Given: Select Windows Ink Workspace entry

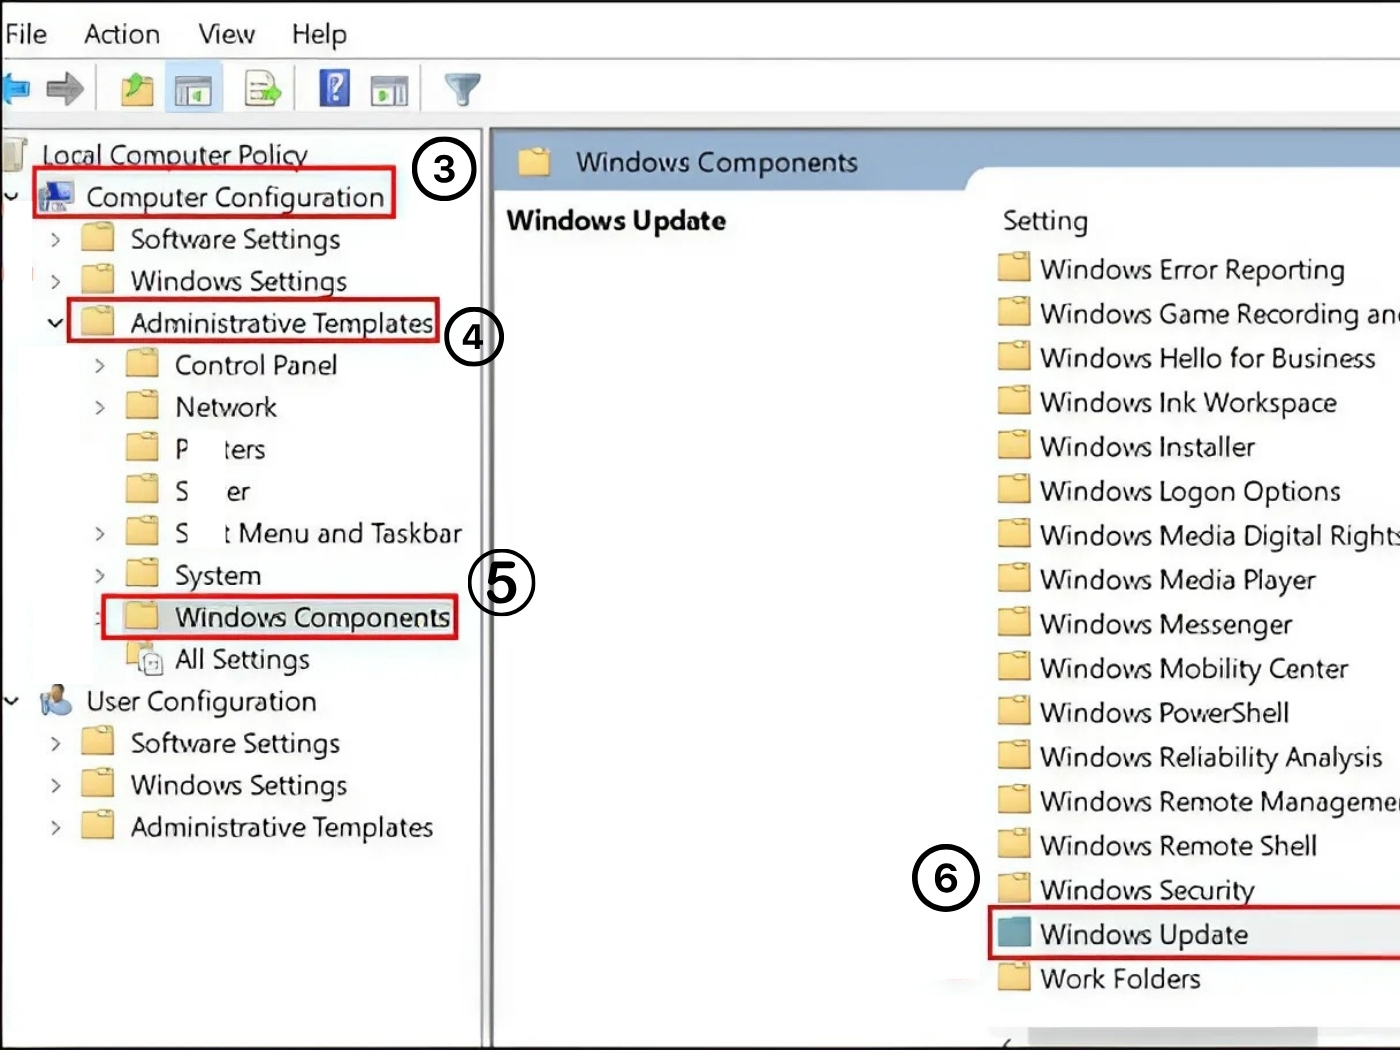Looking at the screenshot, I should click(x=1188, y=402).
